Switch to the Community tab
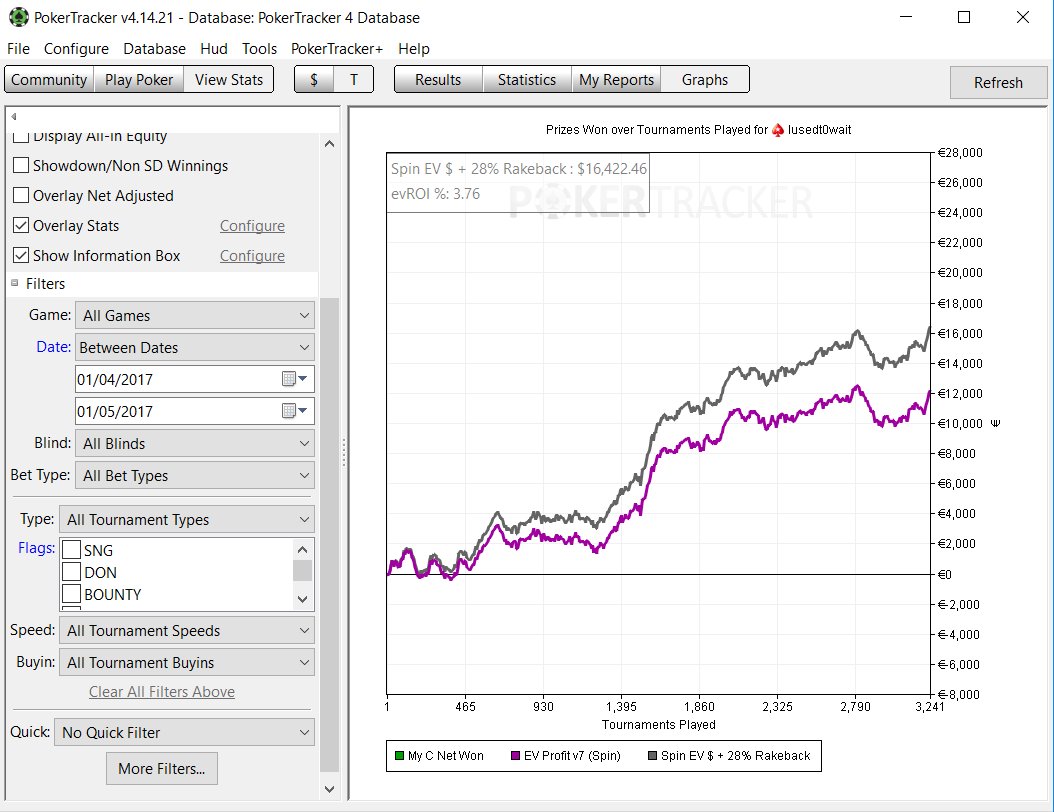This screenshot has height=812, width=1054. click(49, 79)
